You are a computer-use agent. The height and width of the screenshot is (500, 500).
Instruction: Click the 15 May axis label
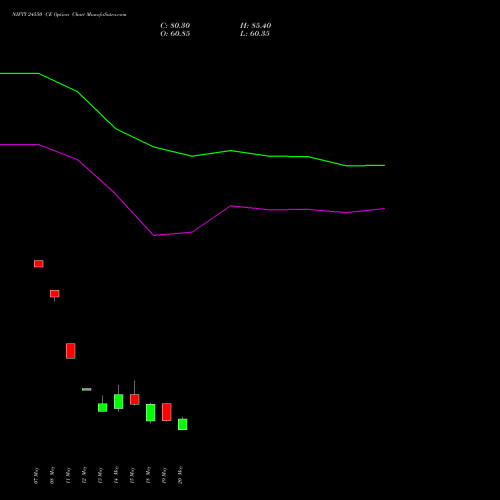click(x=132, y=475)
